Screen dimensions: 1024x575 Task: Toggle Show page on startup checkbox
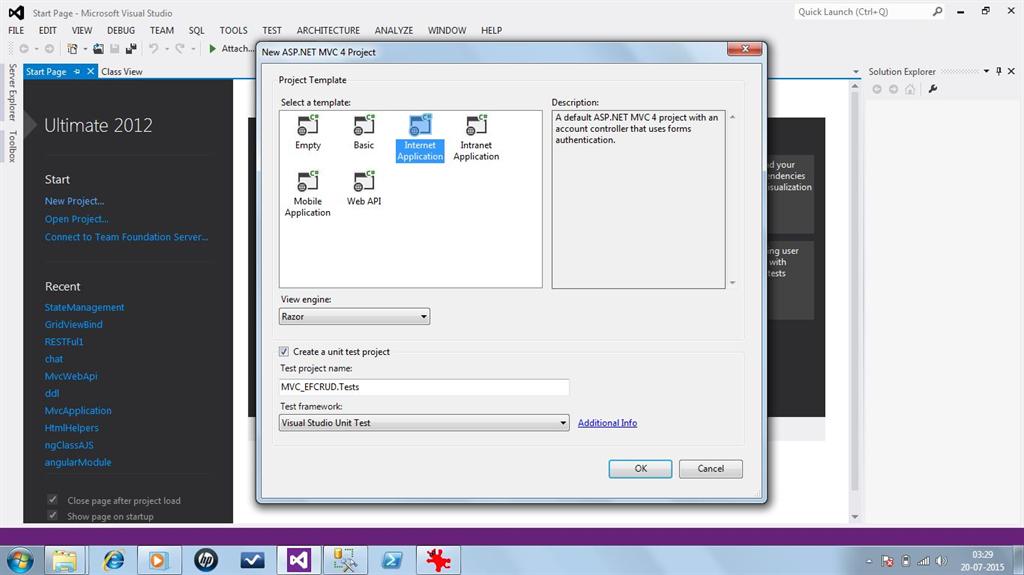(x=52, y=516)
